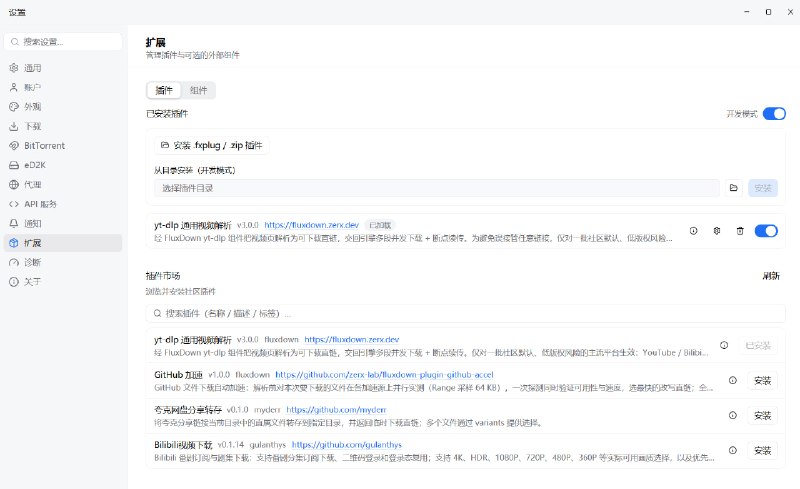Open the github.com/myderr link
The height and width of the screenshot is (489, 800).
click(x=336, y=409)
